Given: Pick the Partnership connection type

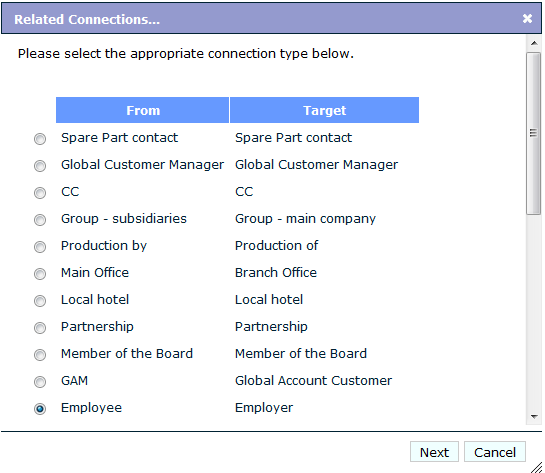Looking at the screenshot, I should [40, 328].
